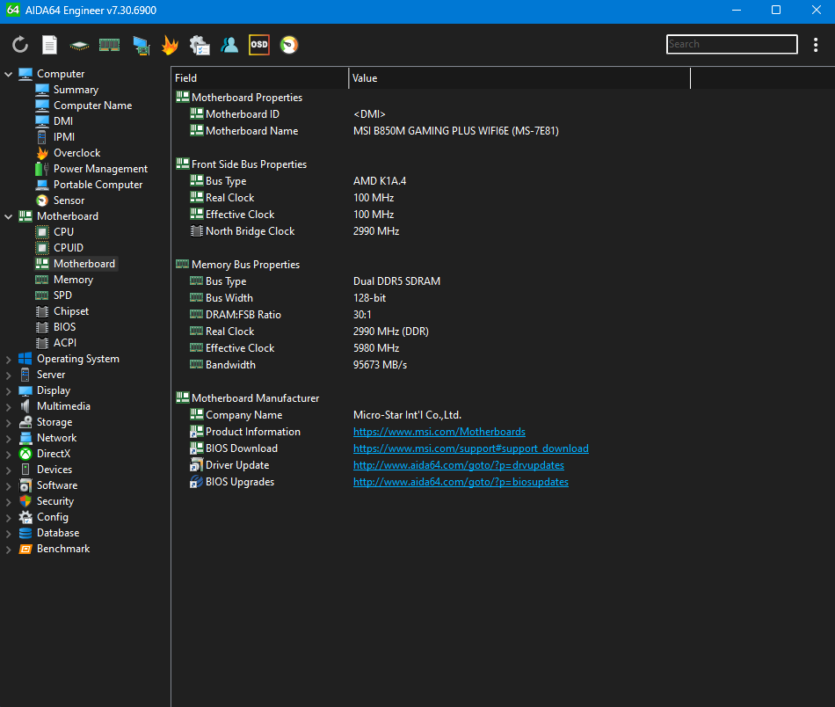Collapse the Motherboard tree node
The image size is (835, 707).
9,217
